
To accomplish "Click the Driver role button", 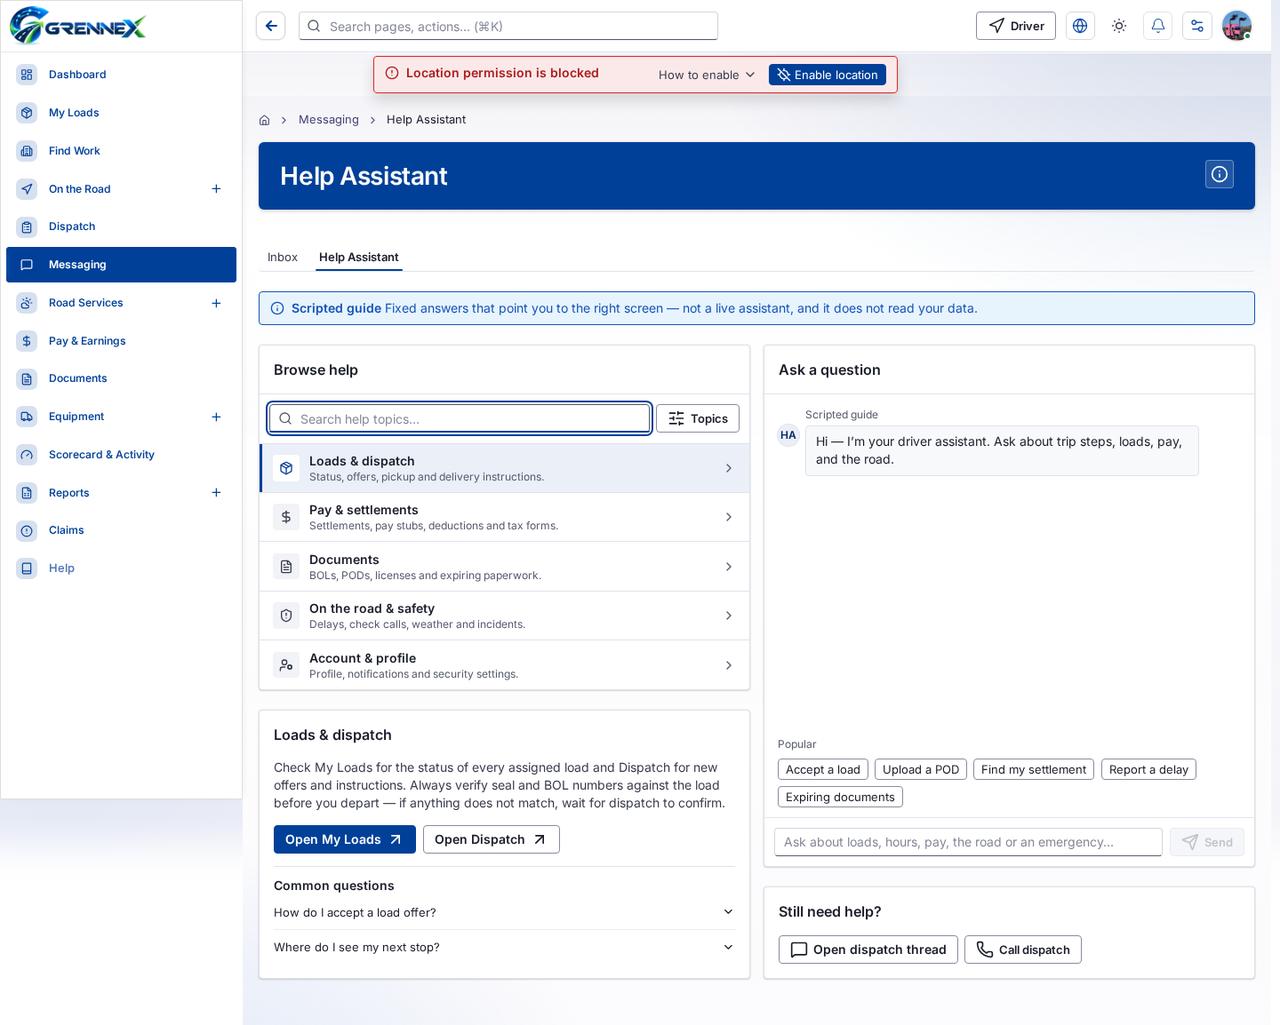I will pyautogui.click(x=1016, y=26).
